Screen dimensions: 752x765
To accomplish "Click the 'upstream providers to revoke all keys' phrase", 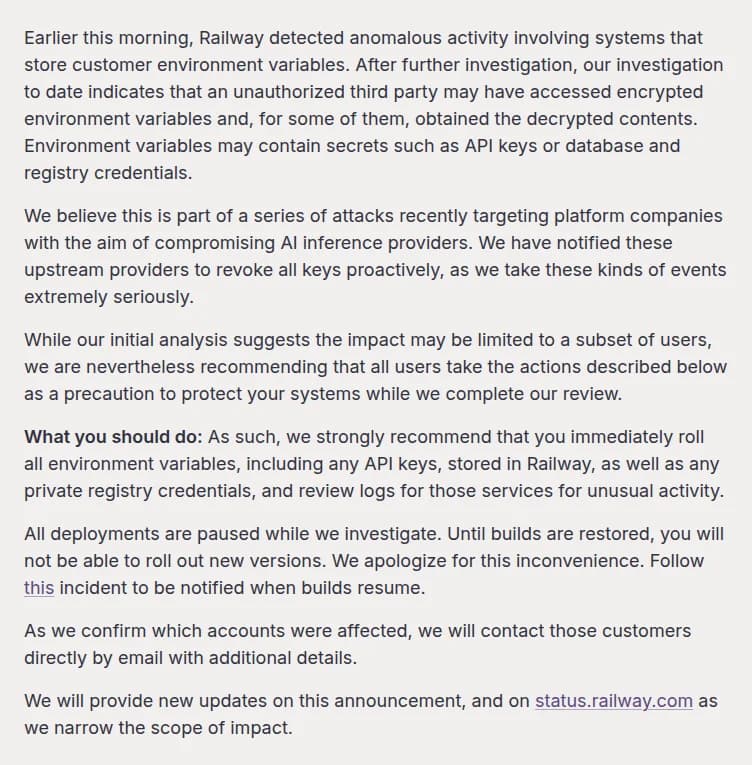I will click(x=183, y=270).
